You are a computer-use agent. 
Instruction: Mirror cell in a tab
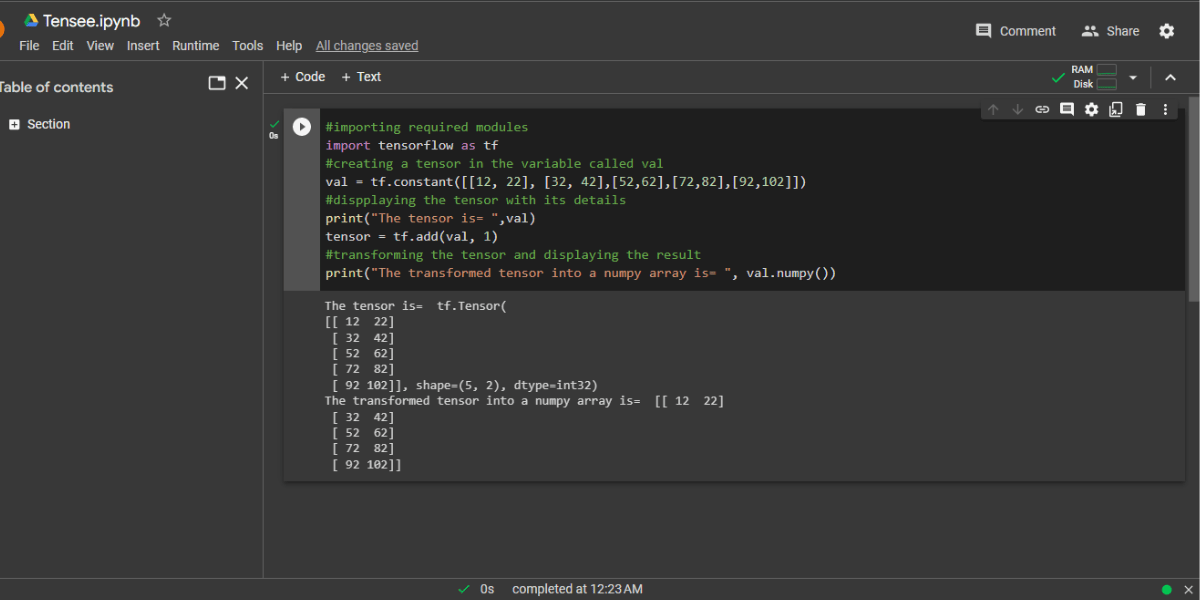[x=1115, y=109]
